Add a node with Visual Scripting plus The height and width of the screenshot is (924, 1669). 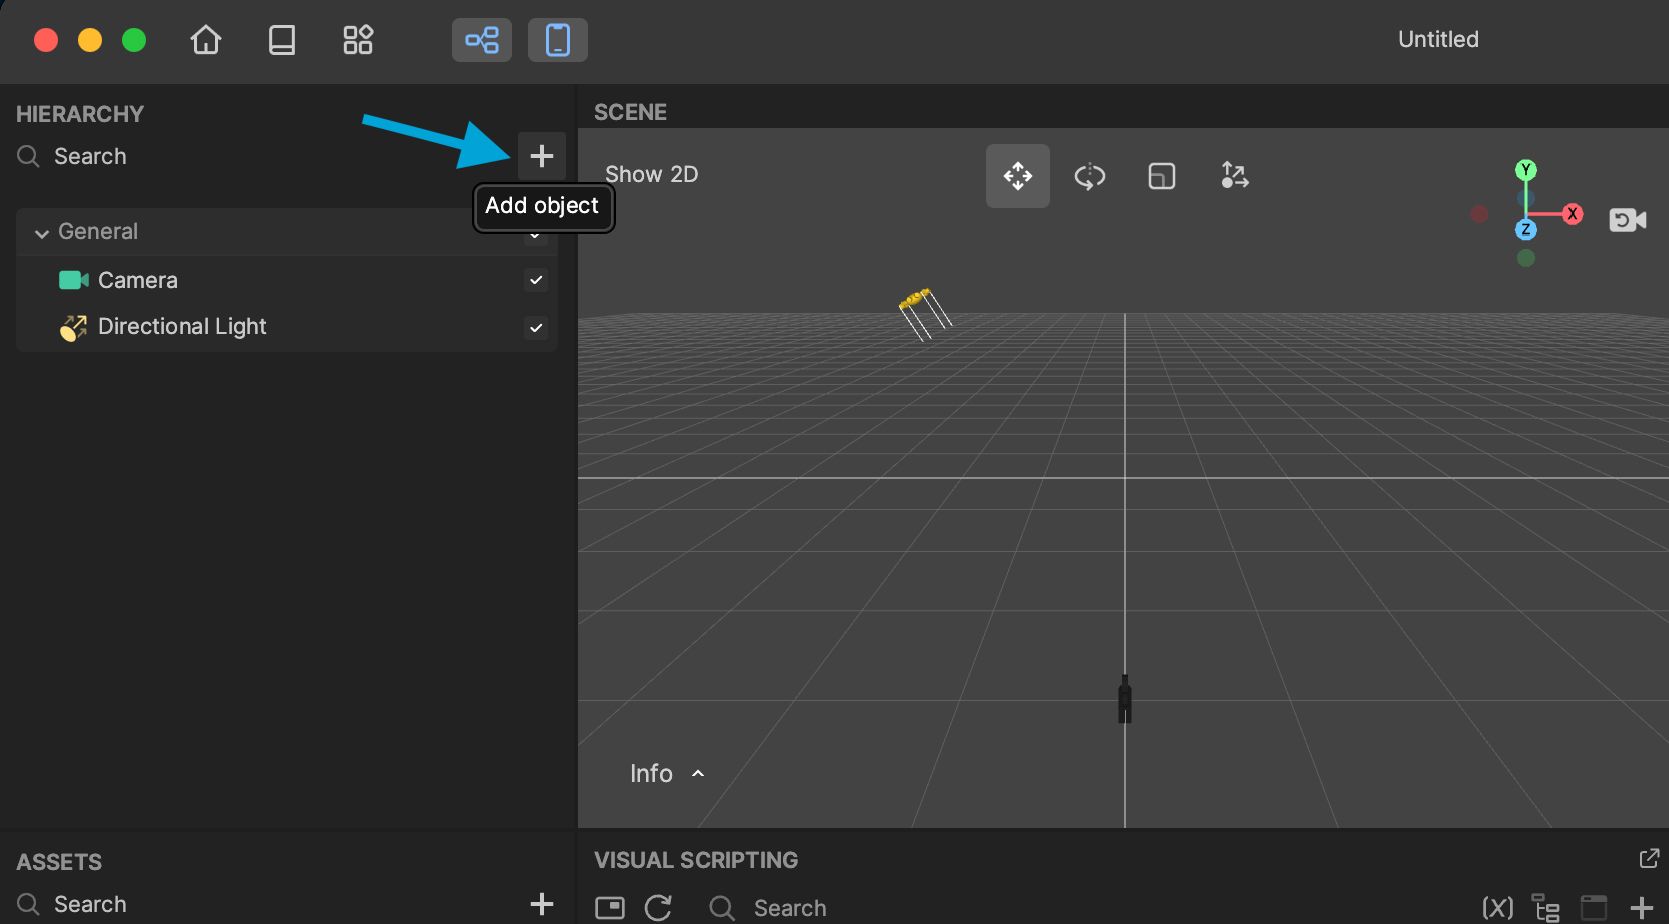click(1642, 907)
